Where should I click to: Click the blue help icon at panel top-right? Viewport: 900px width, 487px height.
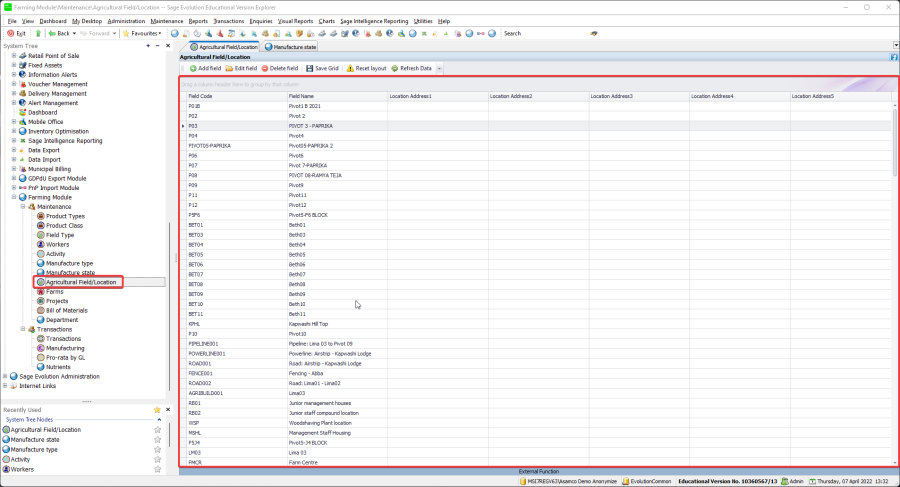tap(893, 57)
